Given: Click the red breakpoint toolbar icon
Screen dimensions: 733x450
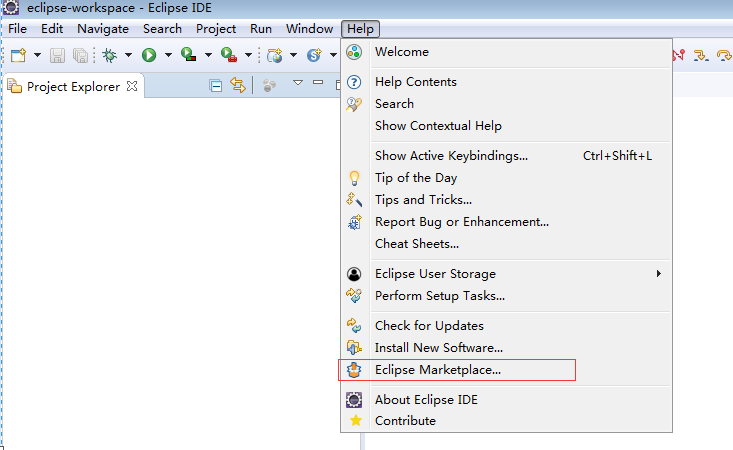Looking at the screenshot, I should click(x=679, y=55).
